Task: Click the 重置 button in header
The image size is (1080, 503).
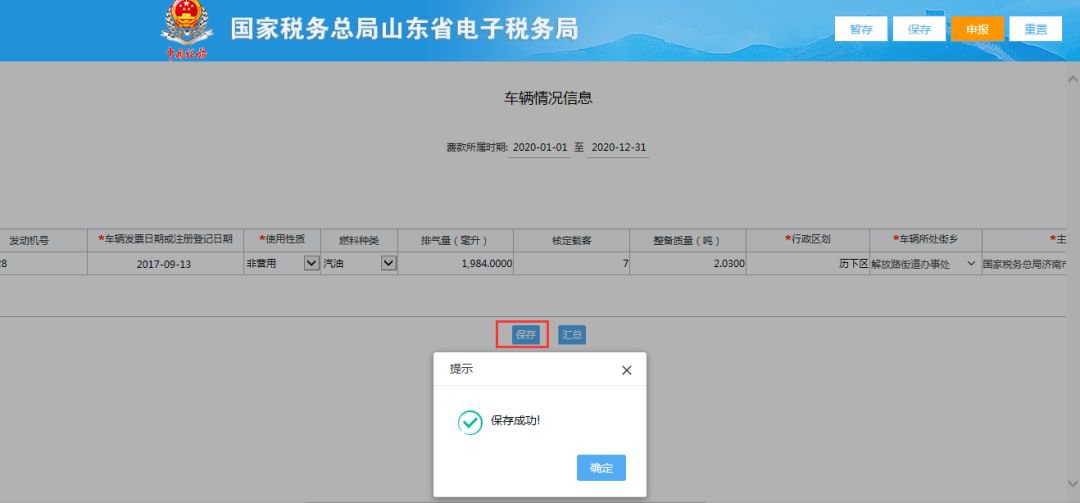Action: point(1035,30)
